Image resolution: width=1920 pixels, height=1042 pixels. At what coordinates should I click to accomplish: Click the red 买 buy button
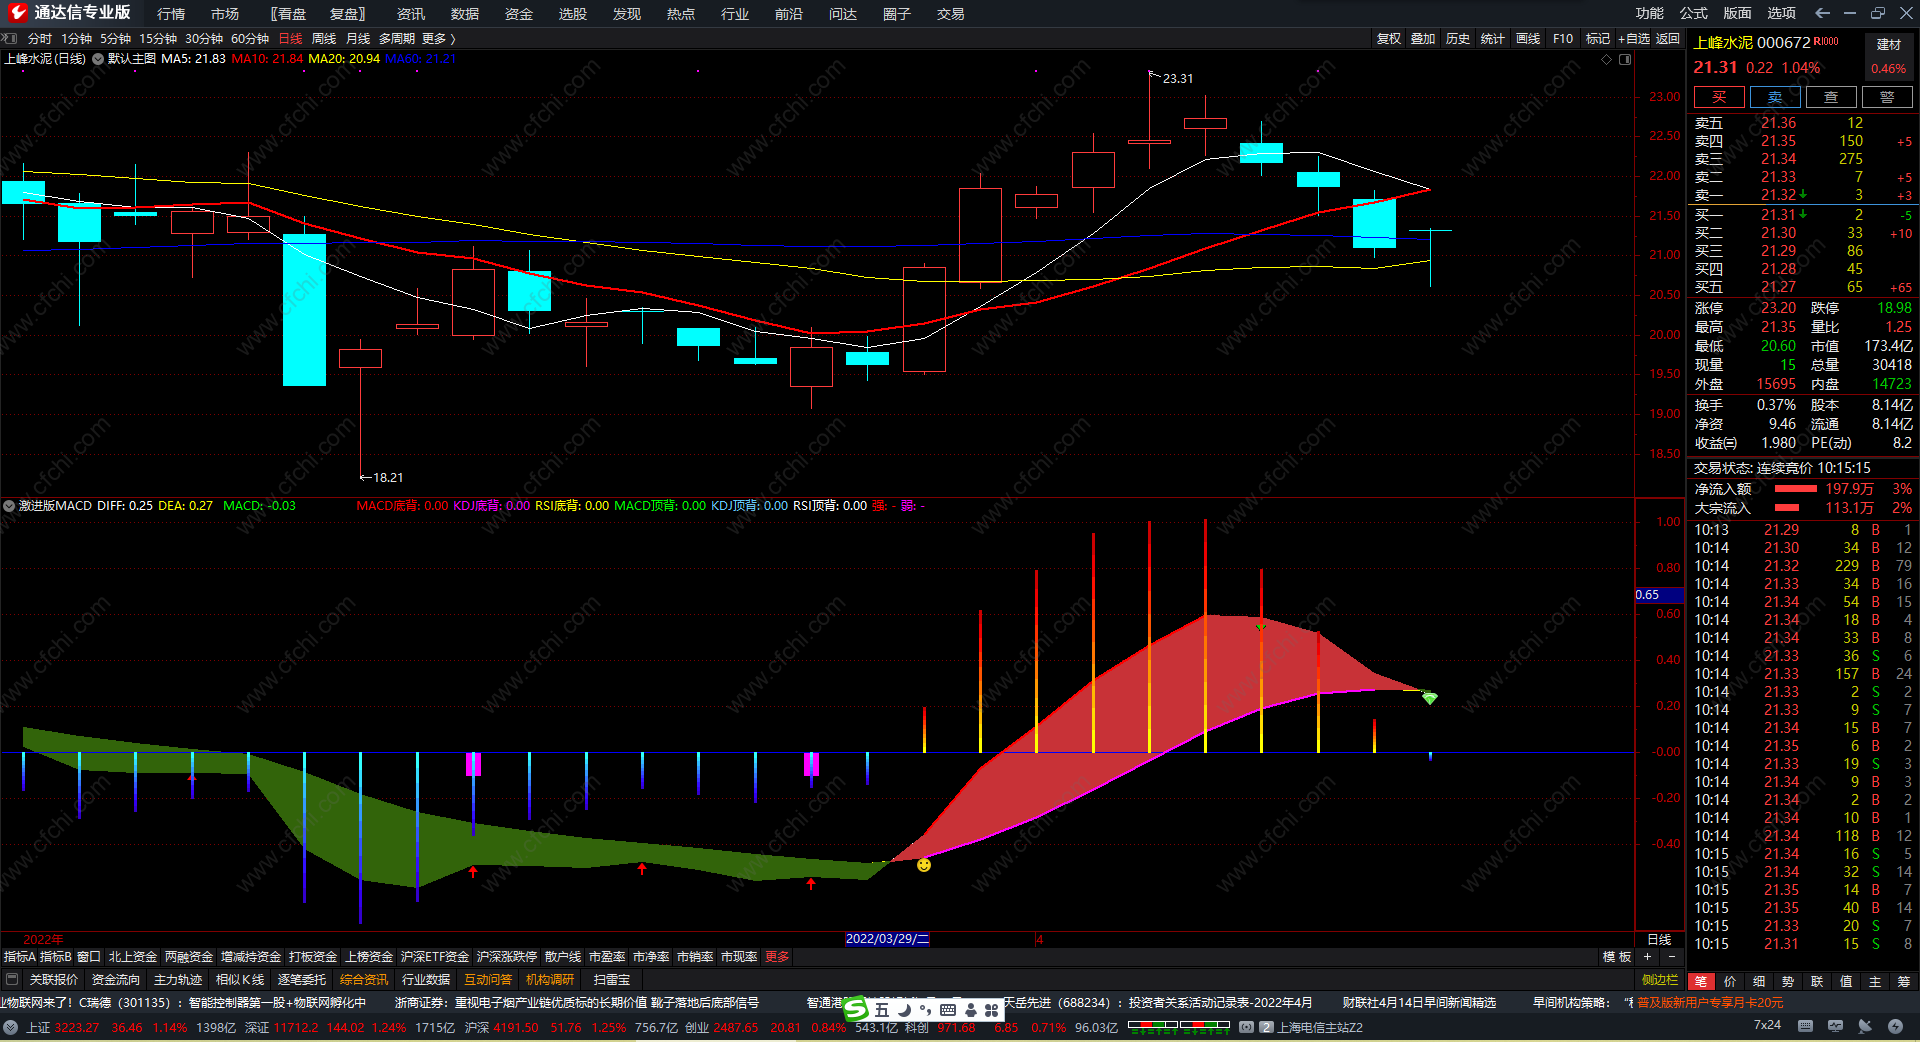tap(1719, 97)
